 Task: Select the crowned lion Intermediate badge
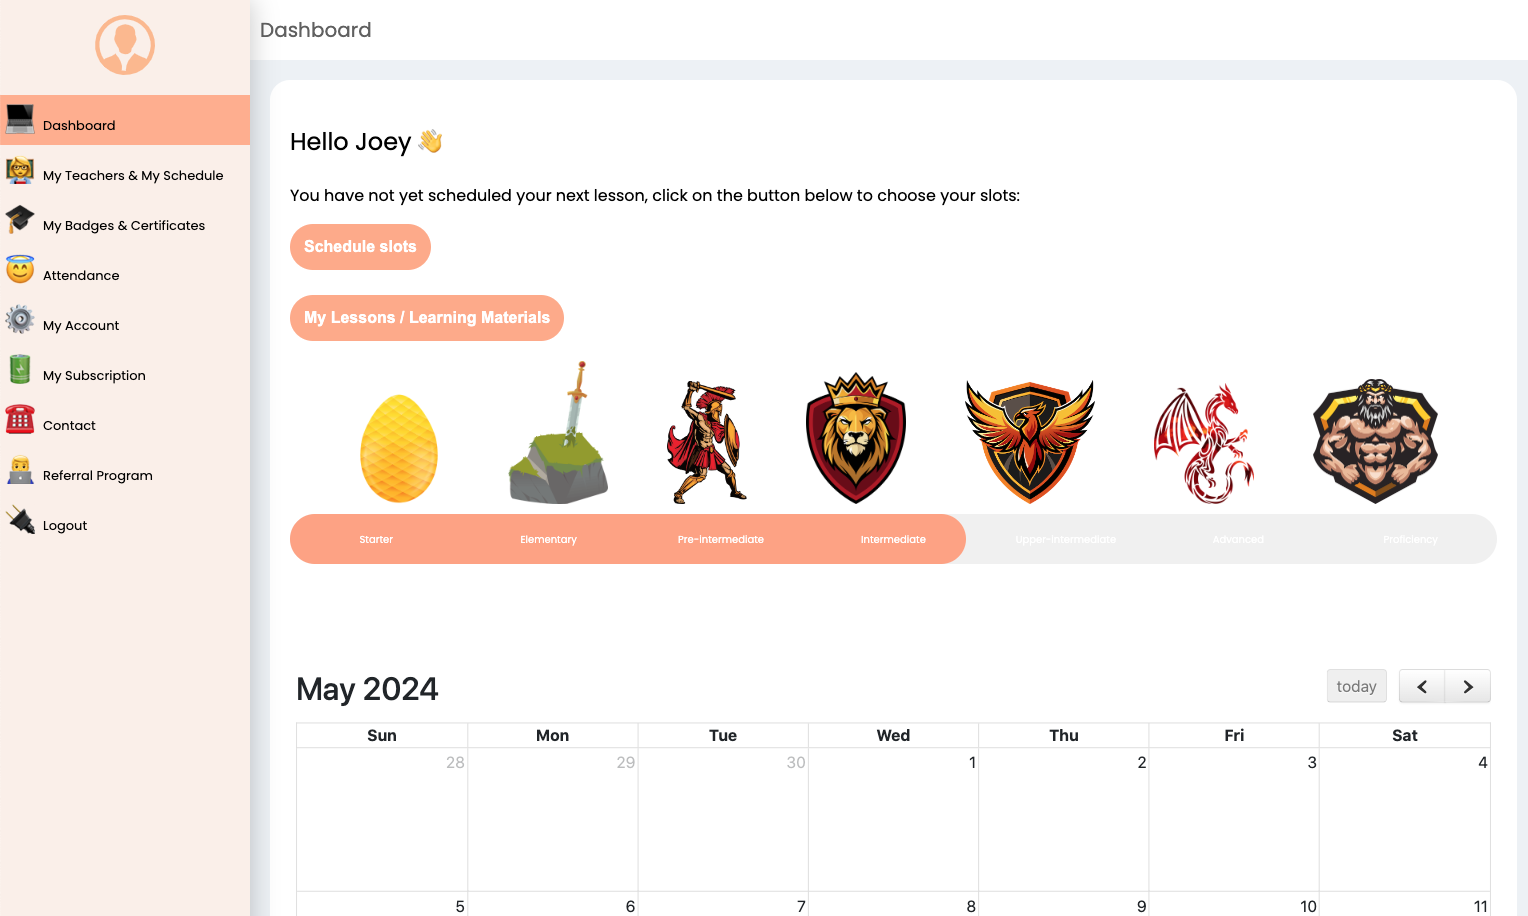coord(856,440)
